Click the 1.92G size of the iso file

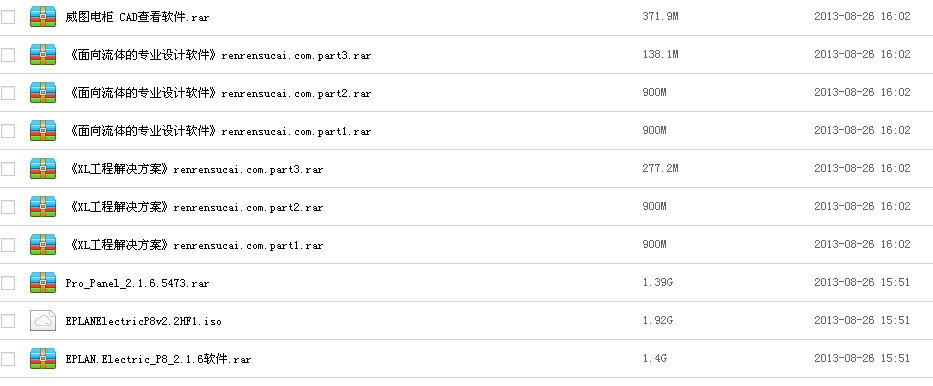click(x=658, y=321)
